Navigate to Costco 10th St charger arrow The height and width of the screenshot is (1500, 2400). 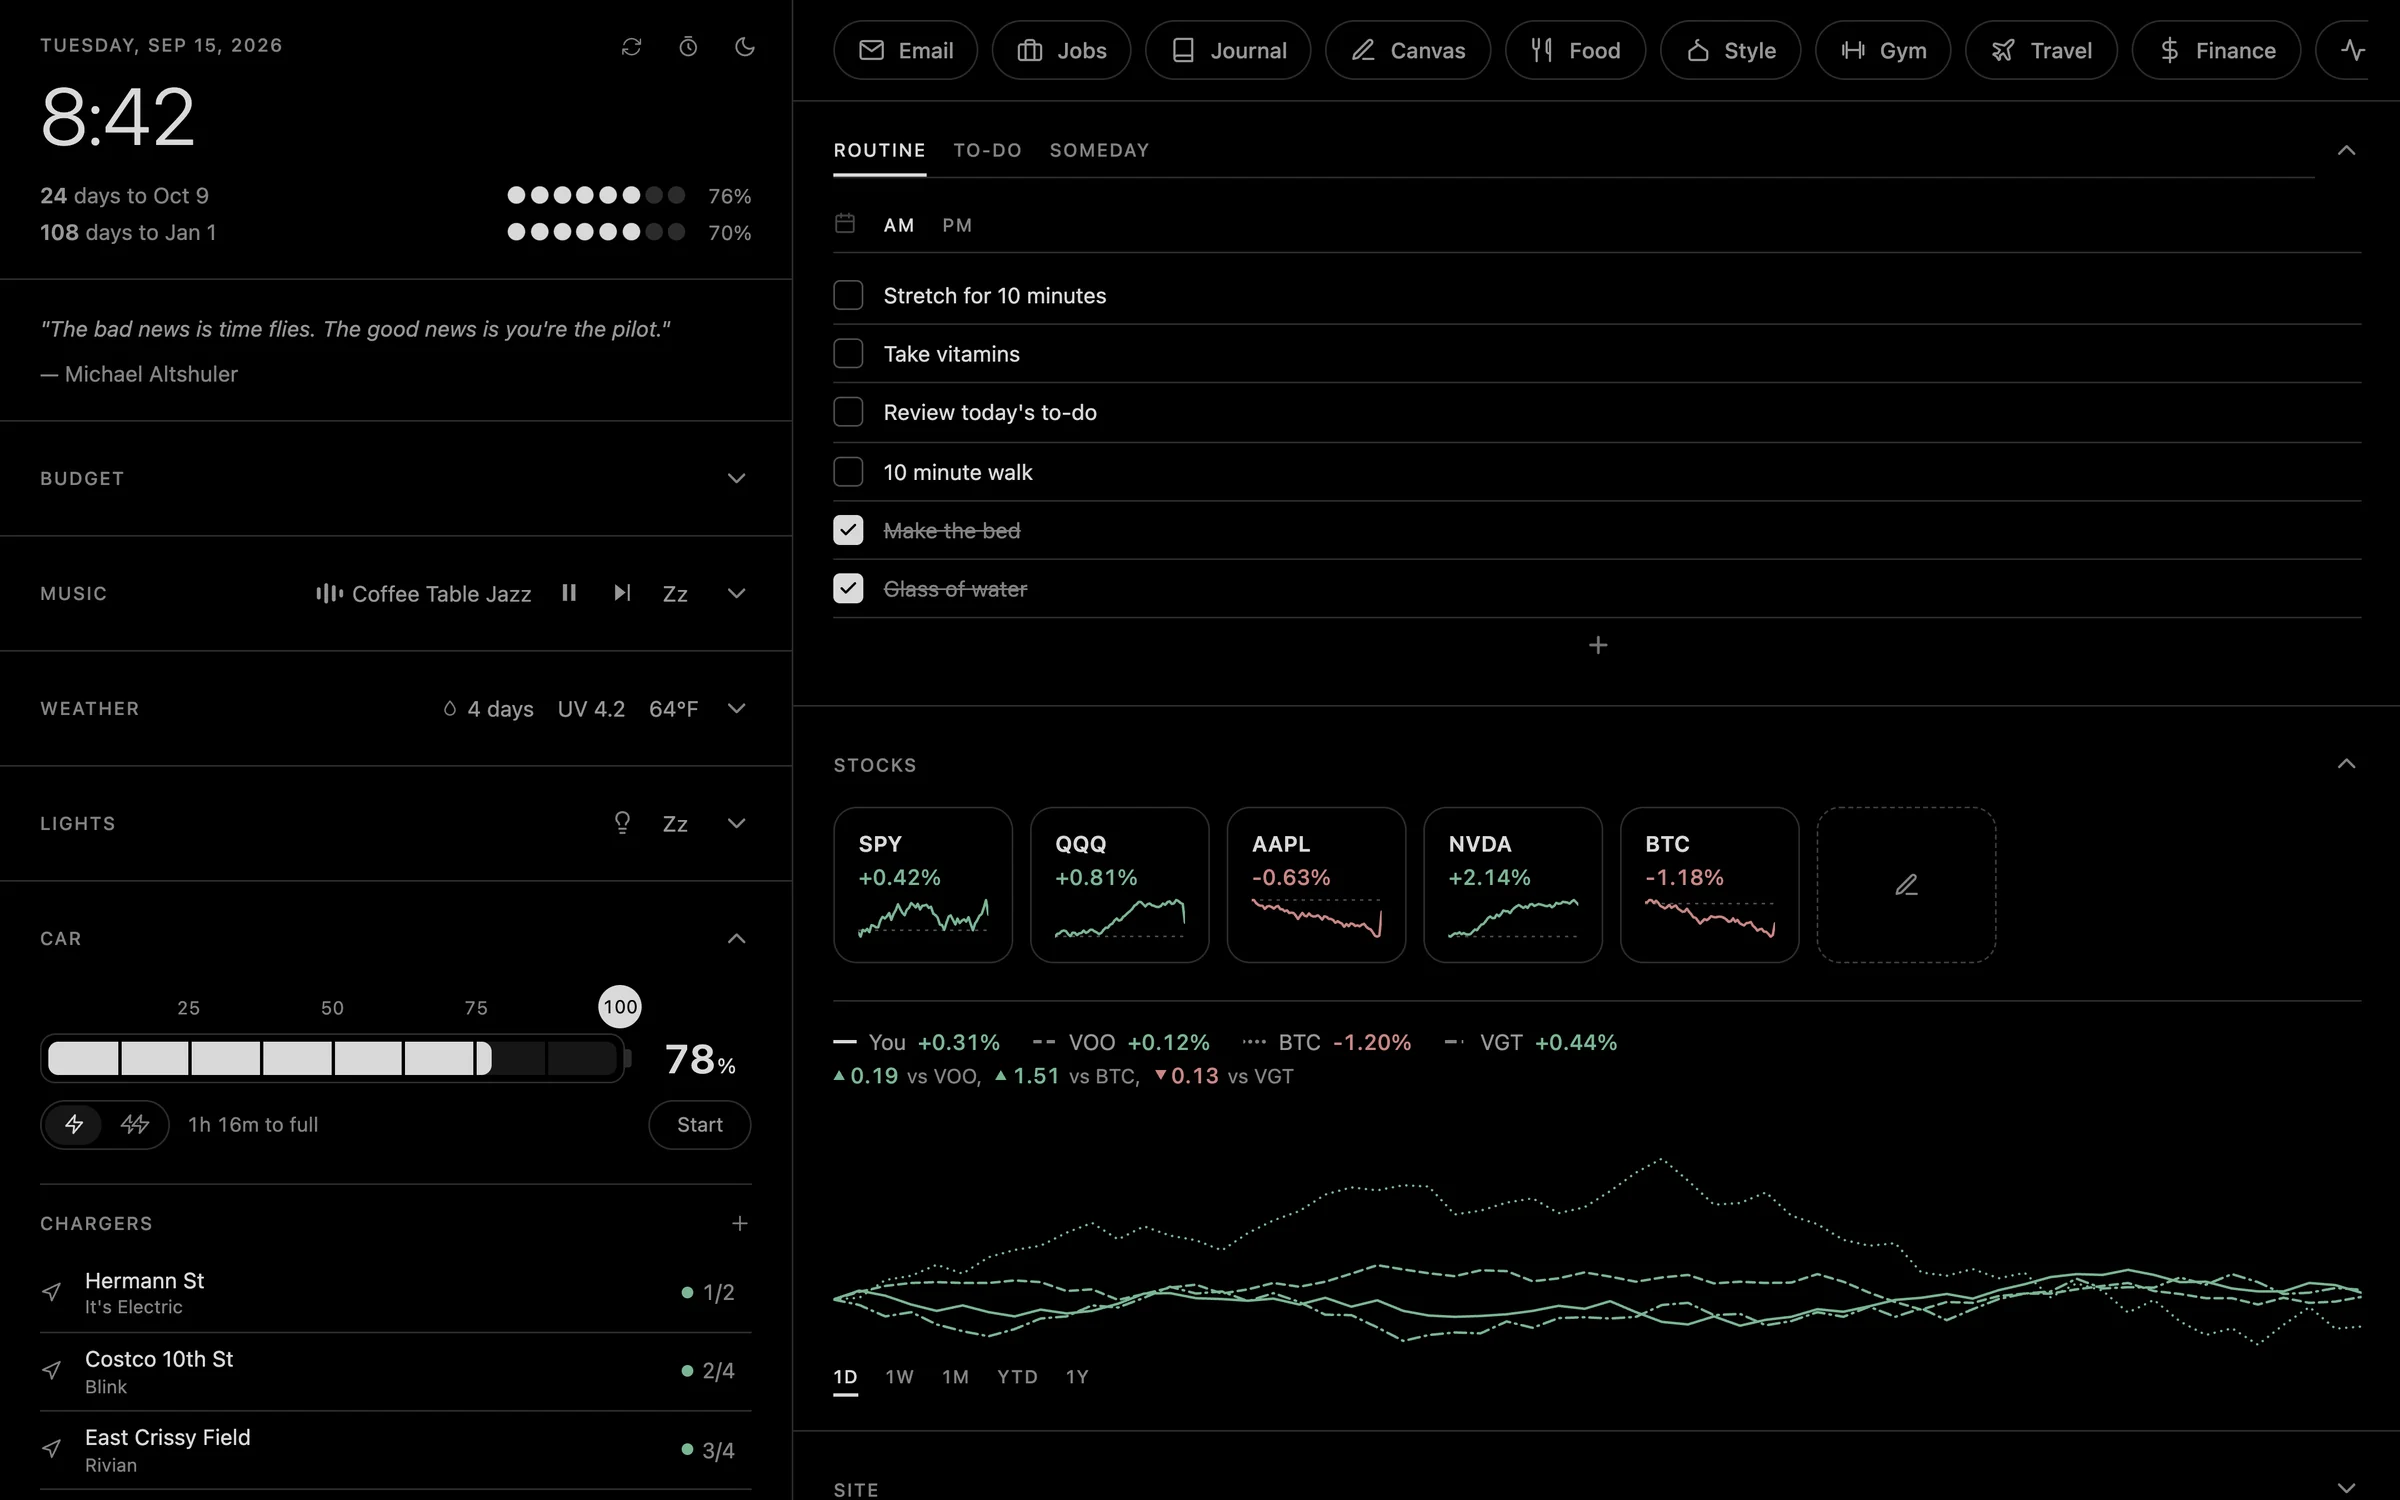[52, 1371]
